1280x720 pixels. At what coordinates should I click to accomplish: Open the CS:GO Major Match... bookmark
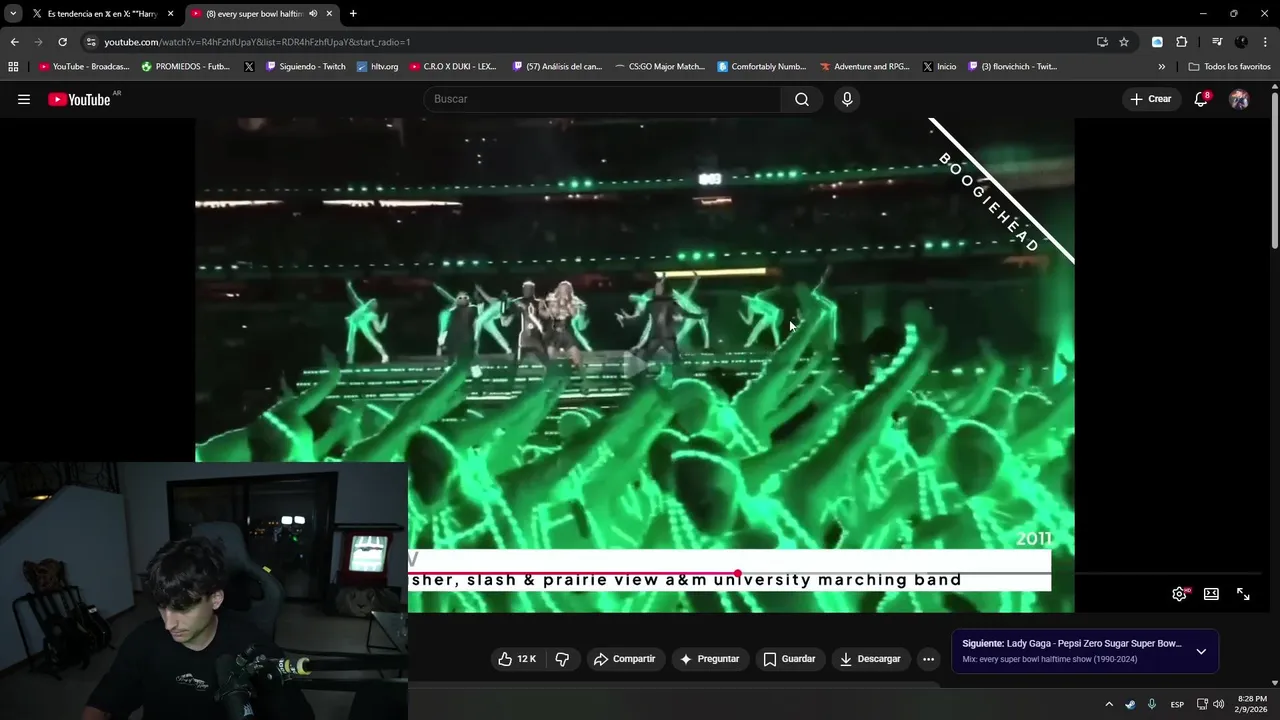659,67
